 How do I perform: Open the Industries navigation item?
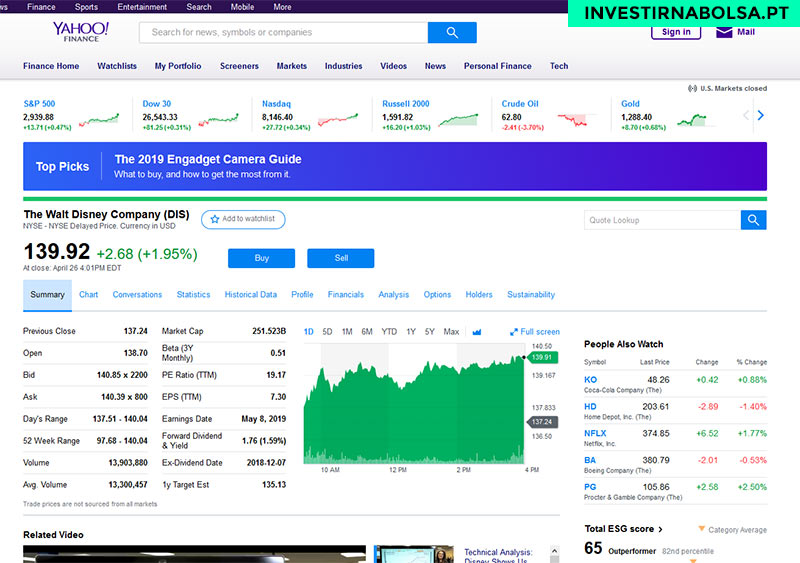coord(343,66)
